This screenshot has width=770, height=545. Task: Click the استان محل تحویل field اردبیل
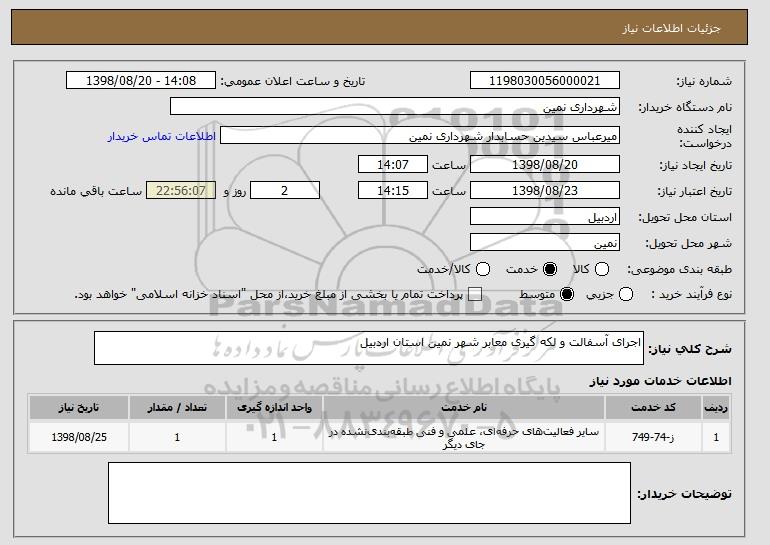(x=545, y=217)
